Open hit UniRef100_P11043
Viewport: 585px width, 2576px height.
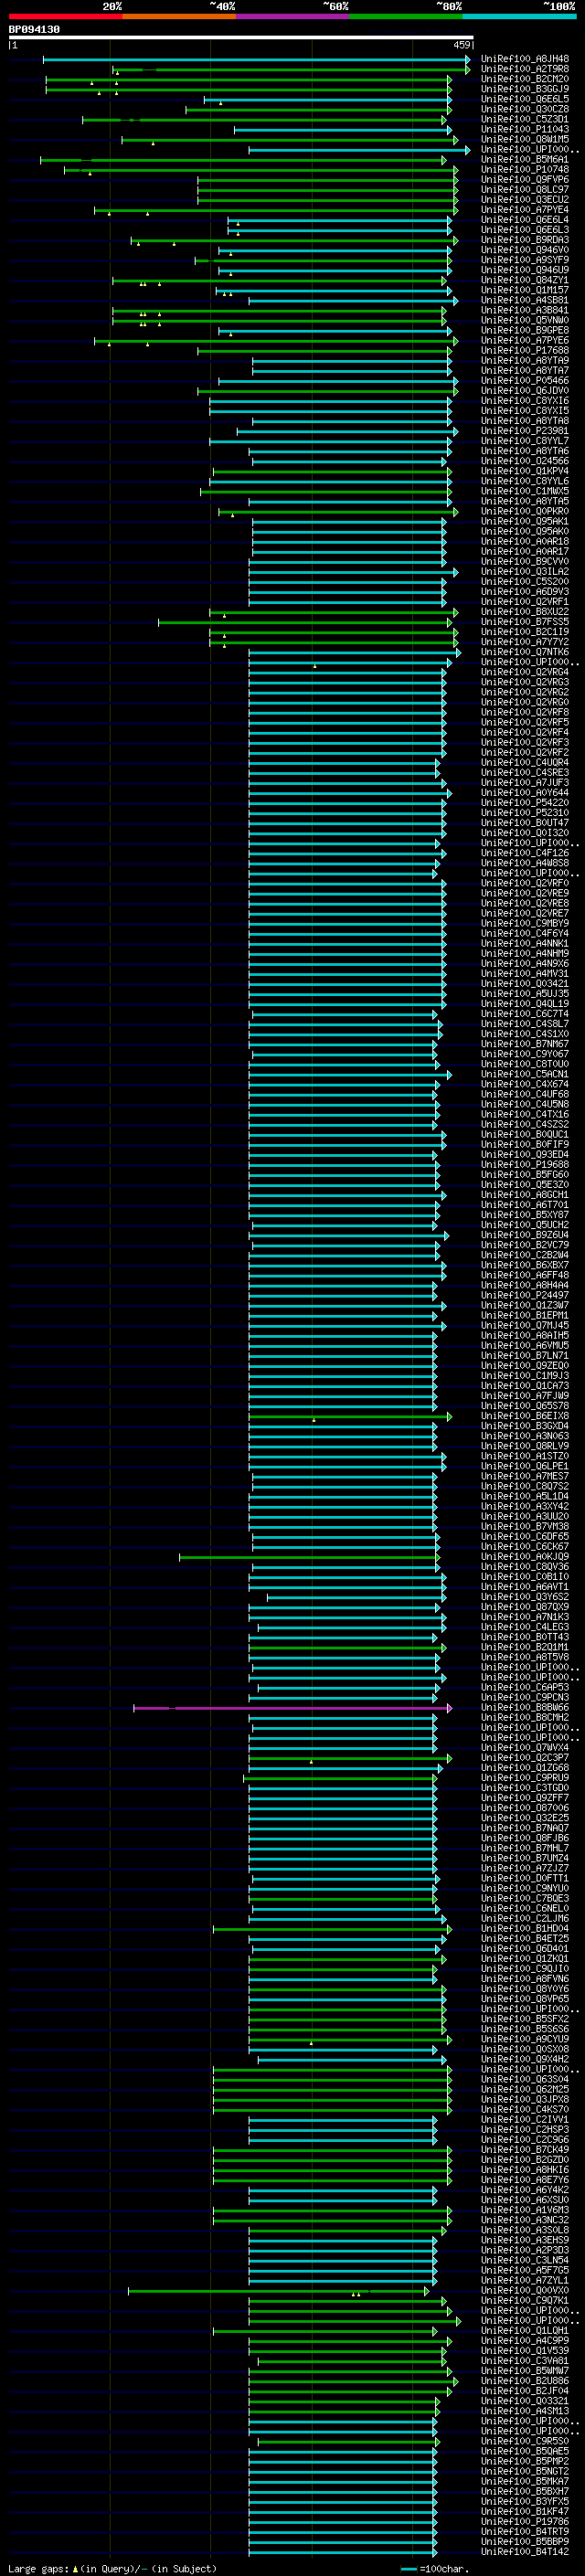525,129
